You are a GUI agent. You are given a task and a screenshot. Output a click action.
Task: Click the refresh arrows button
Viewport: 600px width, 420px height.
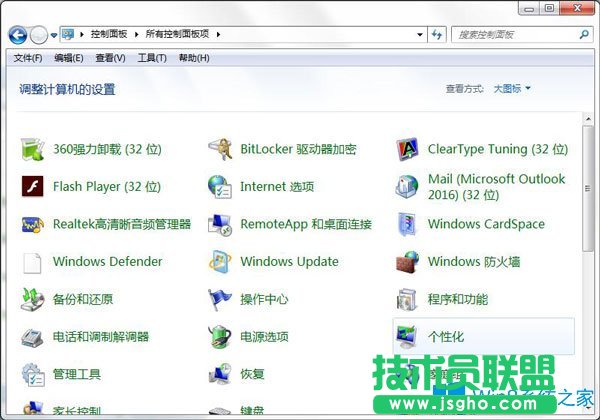pos(437,34)
